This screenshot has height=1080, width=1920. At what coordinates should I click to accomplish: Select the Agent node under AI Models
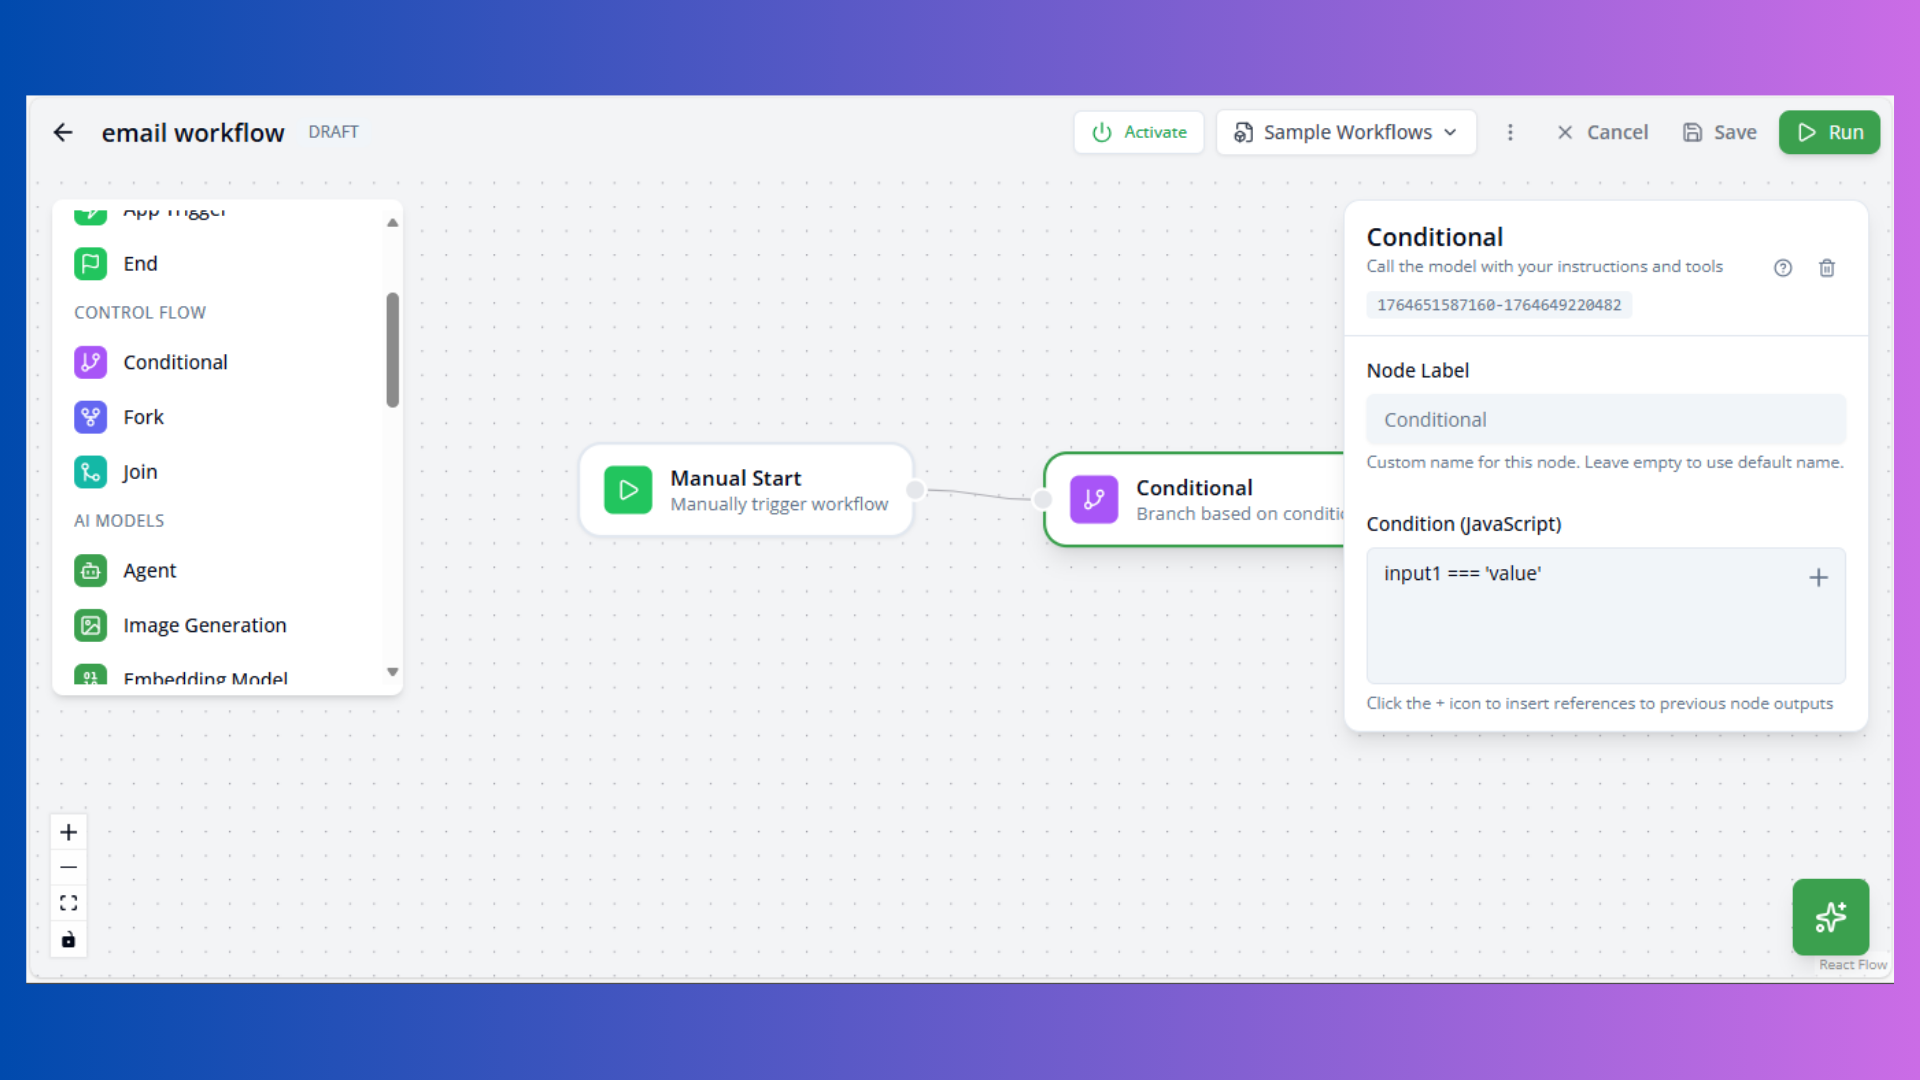[x=149, y=570]
